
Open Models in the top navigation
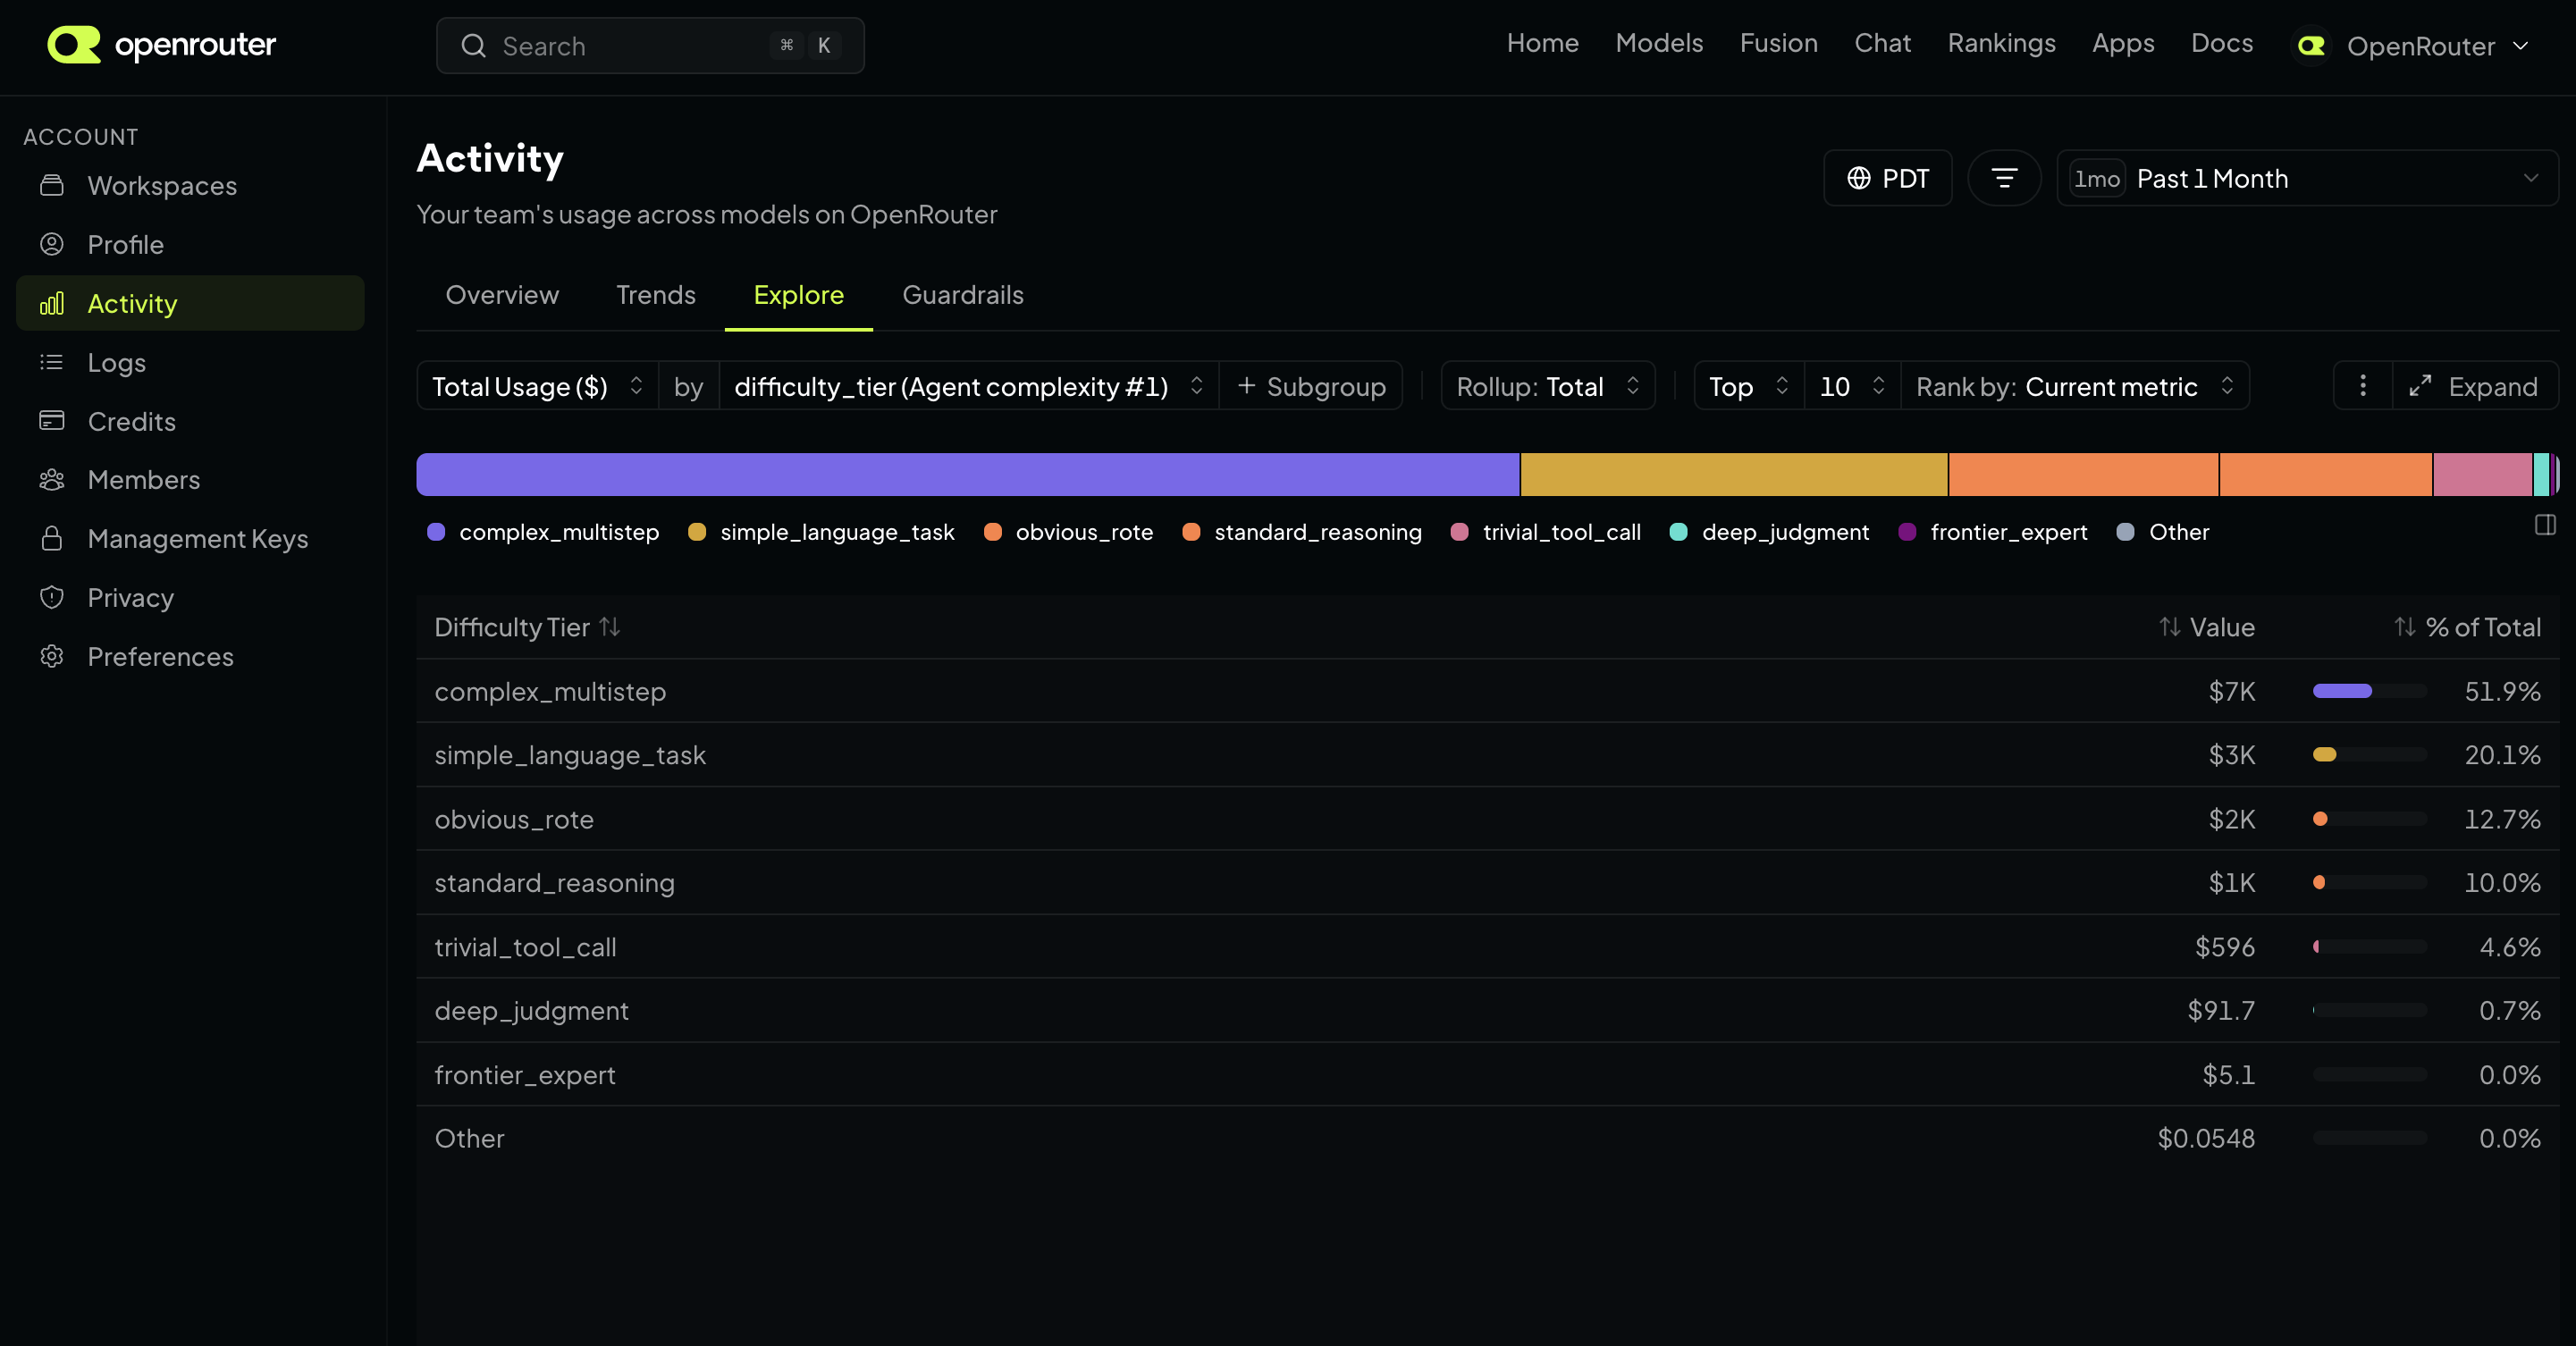(1659, 43)
